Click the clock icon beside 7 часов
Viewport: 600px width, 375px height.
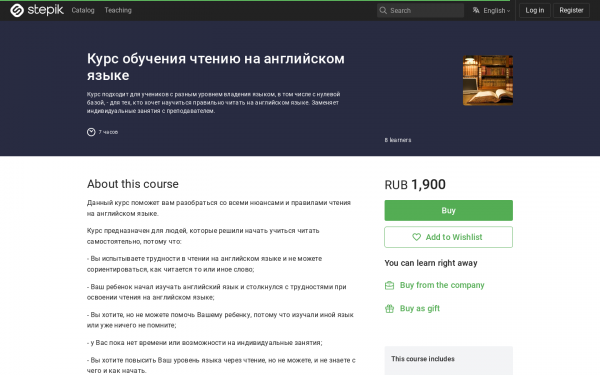91,132
